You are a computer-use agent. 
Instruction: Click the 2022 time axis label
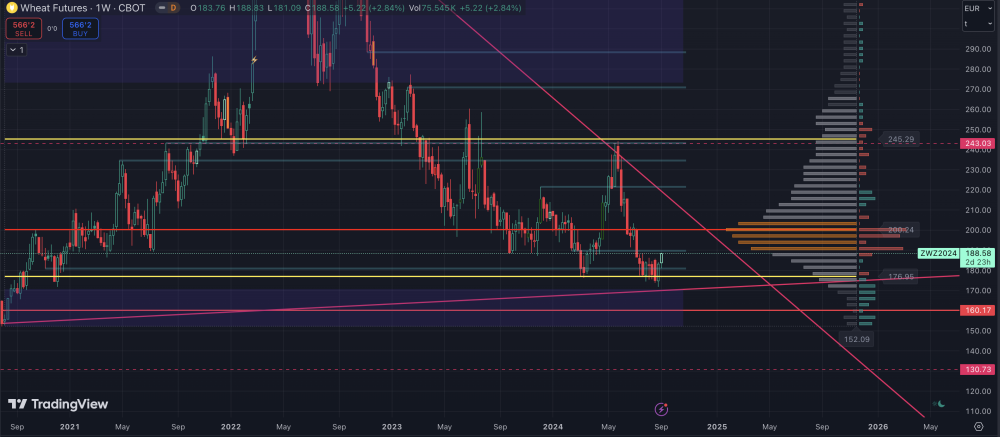(x=232, y=426)
